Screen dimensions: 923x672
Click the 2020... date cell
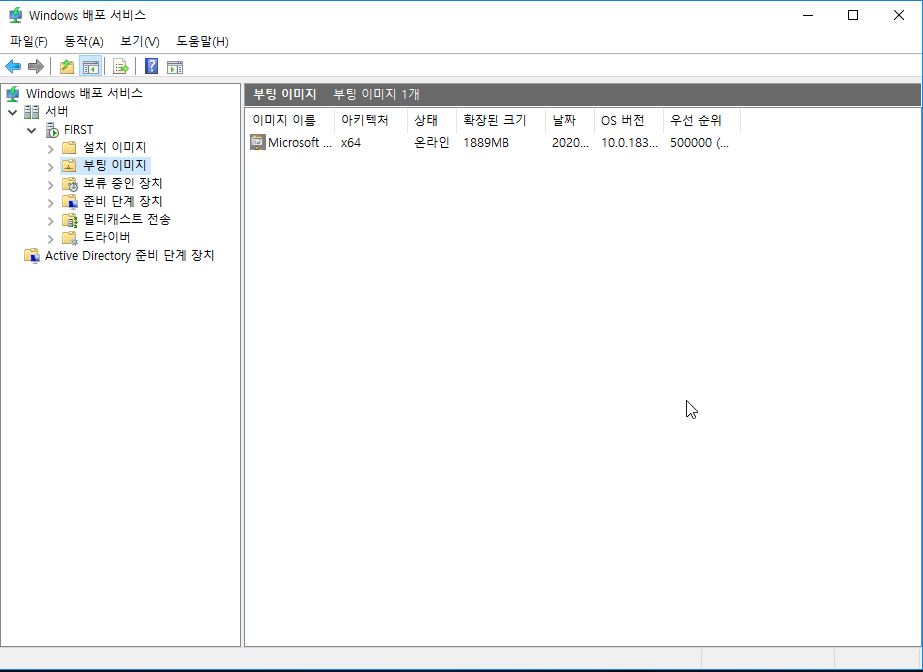click(570, 142)
